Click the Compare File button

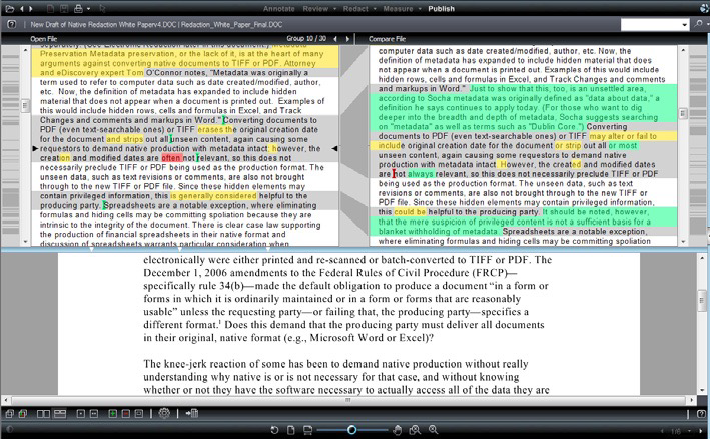[387, 39]
